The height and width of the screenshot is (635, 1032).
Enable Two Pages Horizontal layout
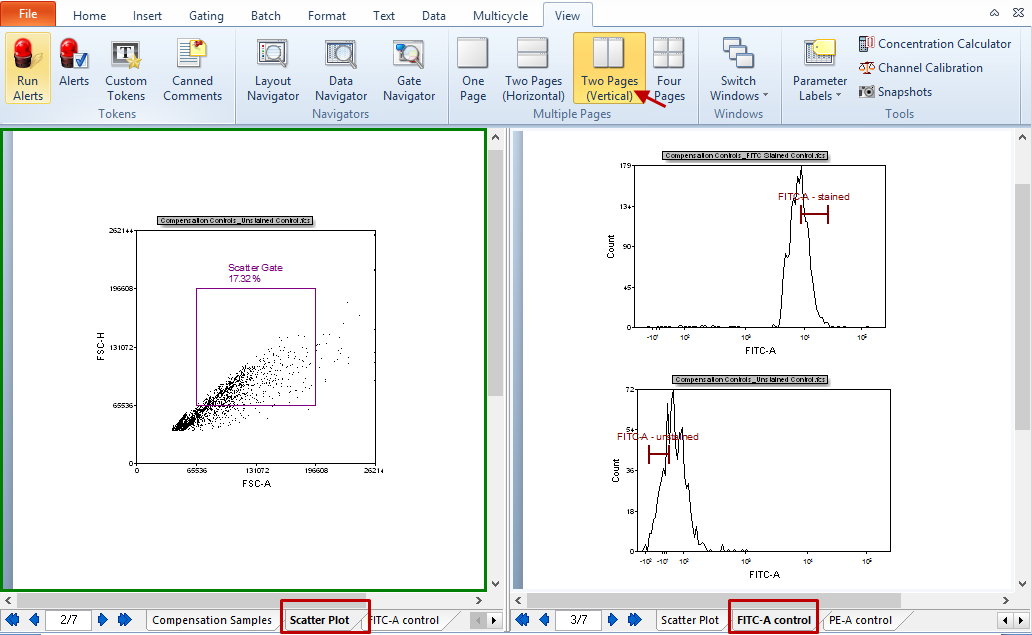tap(533, 68)
